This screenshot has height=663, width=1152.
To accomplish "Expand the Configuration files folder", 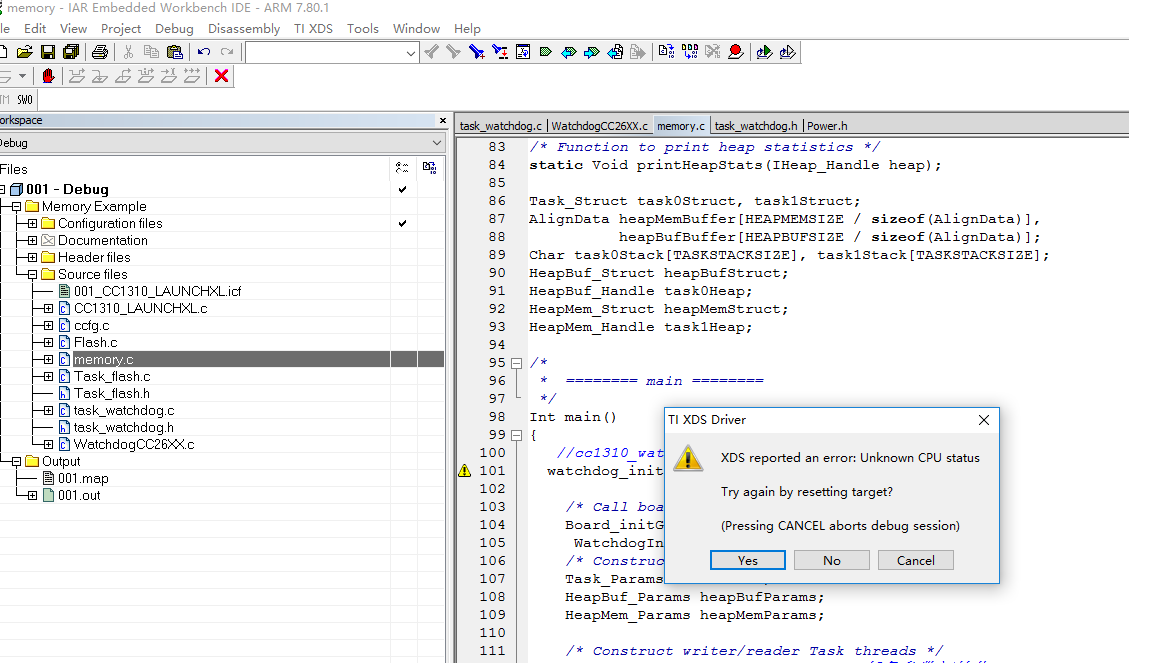I will click(32, 223).
